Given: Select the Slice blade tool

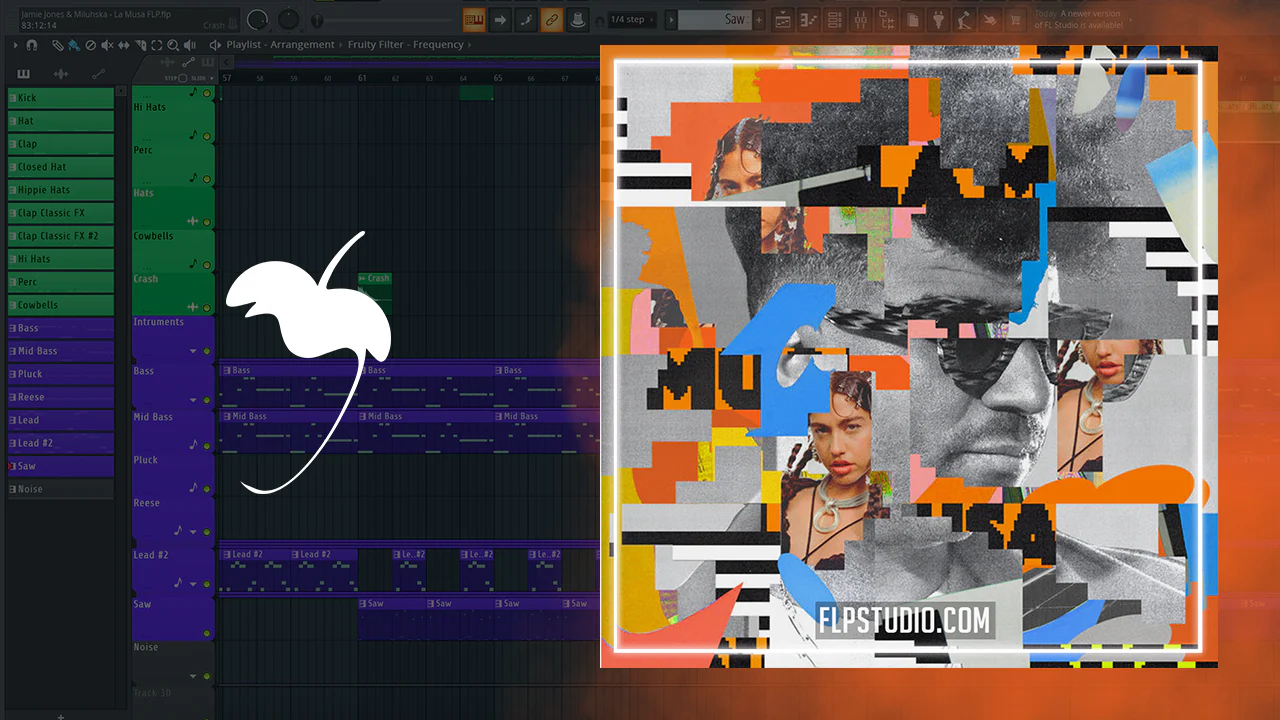Looking at the screenshot, I should (141, 45).
